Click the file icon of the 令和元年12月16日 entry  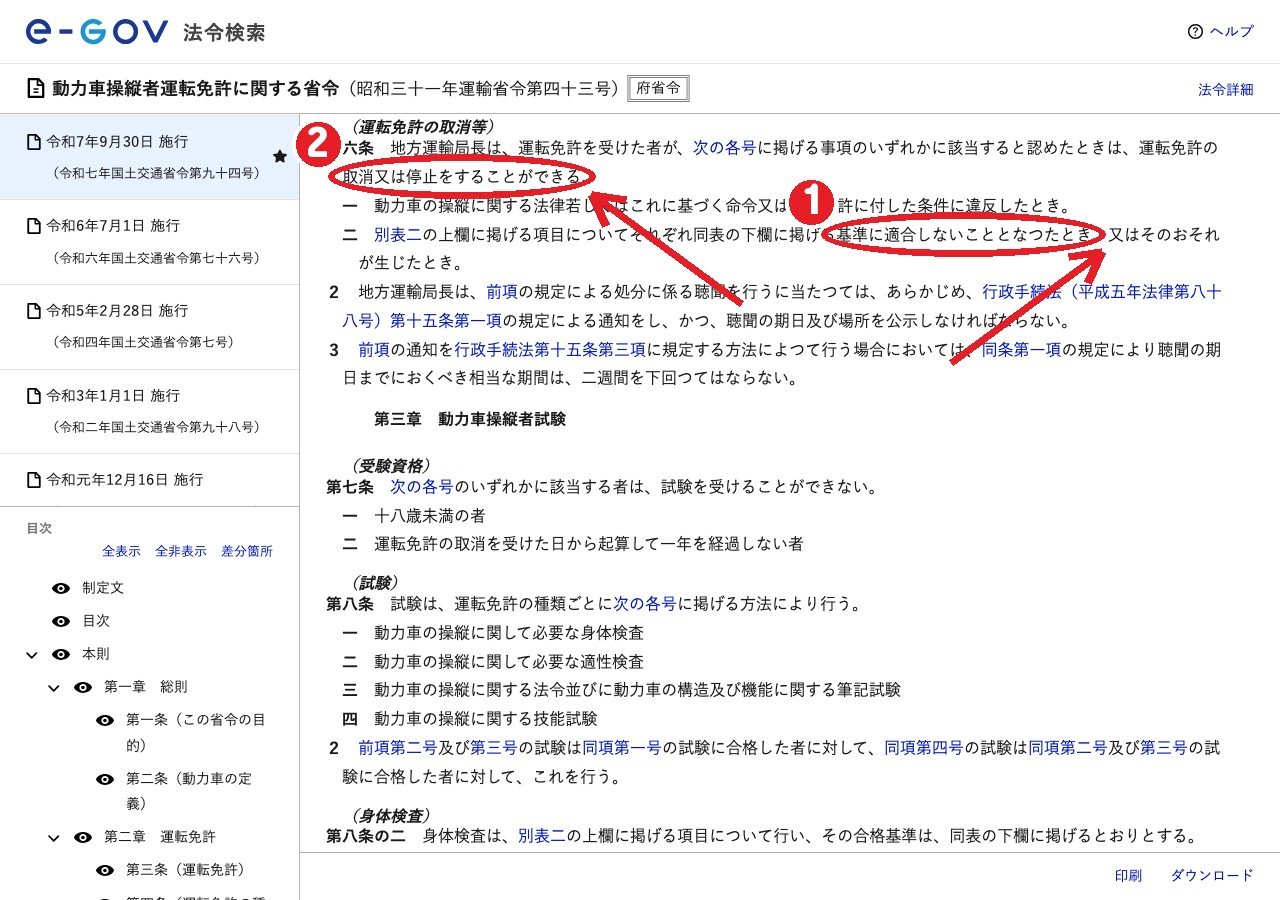click(x=34, y=480)
